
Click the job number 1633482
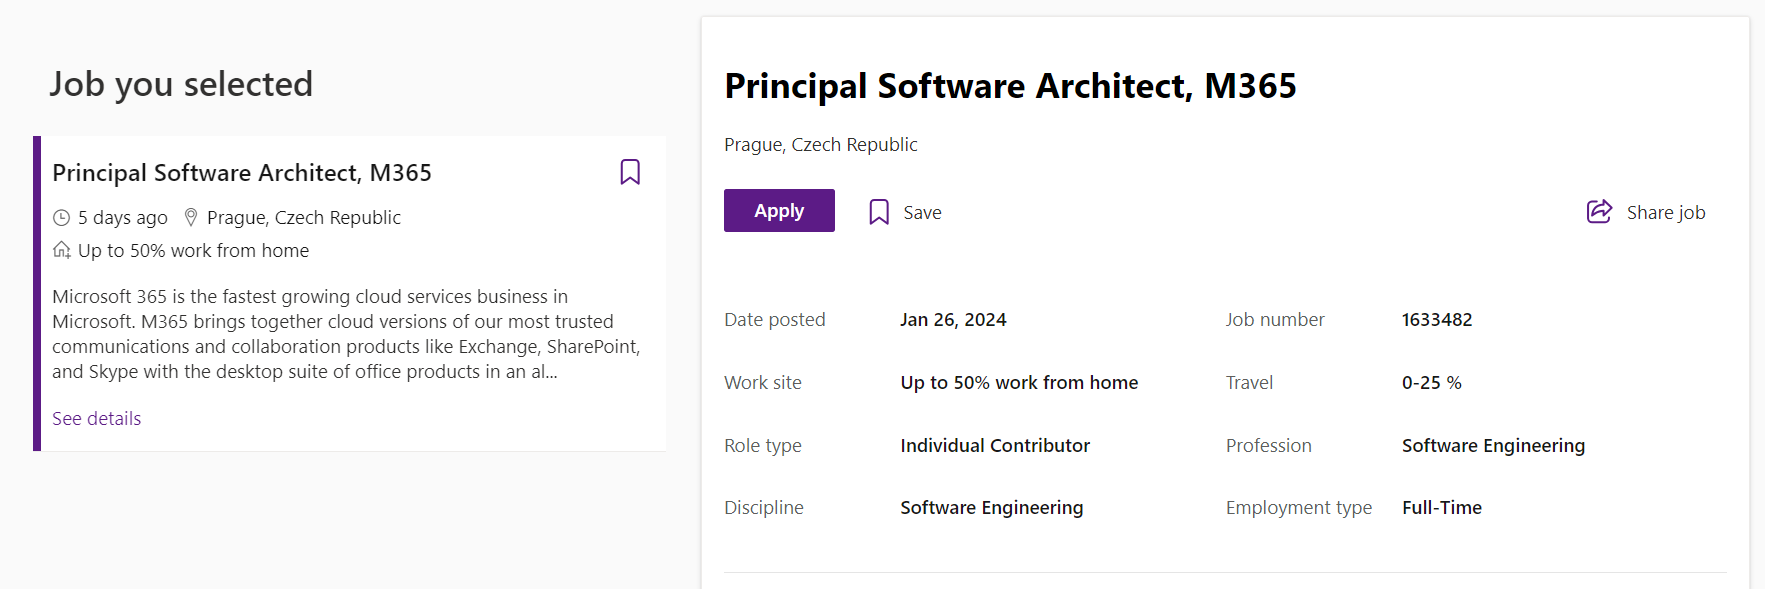coord(1436,320)
